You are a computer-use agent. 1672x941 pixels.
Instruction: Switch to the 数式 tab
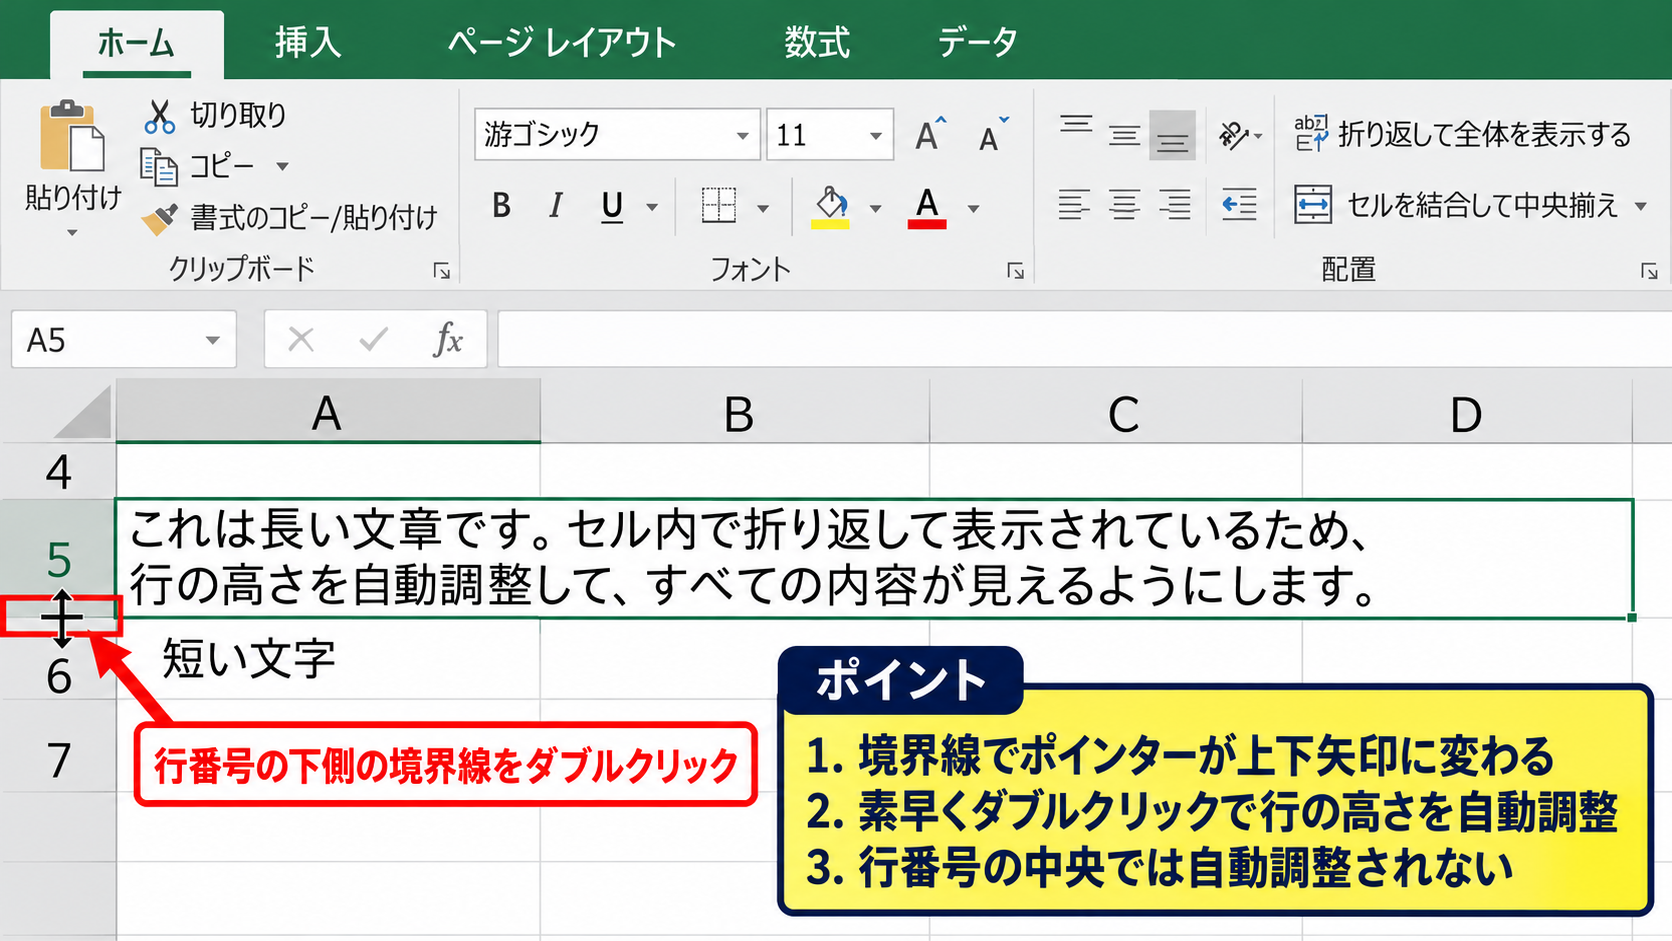[817, 43]
